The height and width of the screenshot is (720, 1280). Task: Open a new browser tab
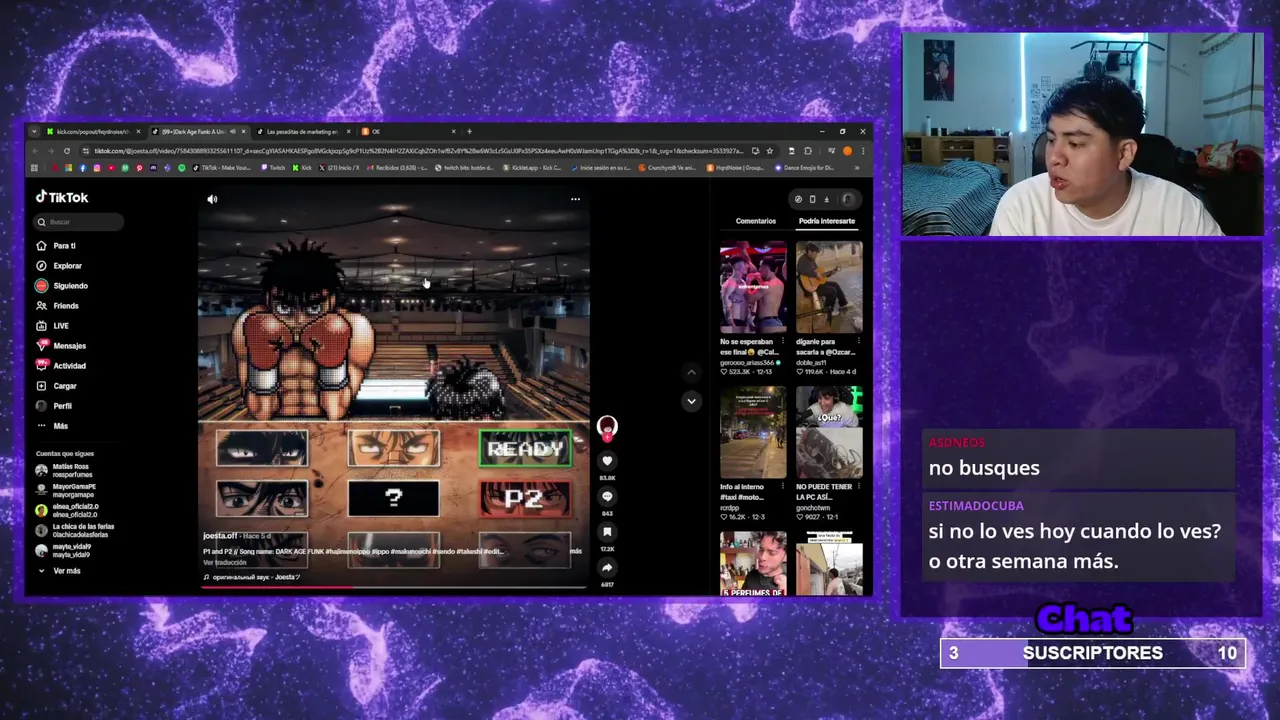[x=469, y=131]
